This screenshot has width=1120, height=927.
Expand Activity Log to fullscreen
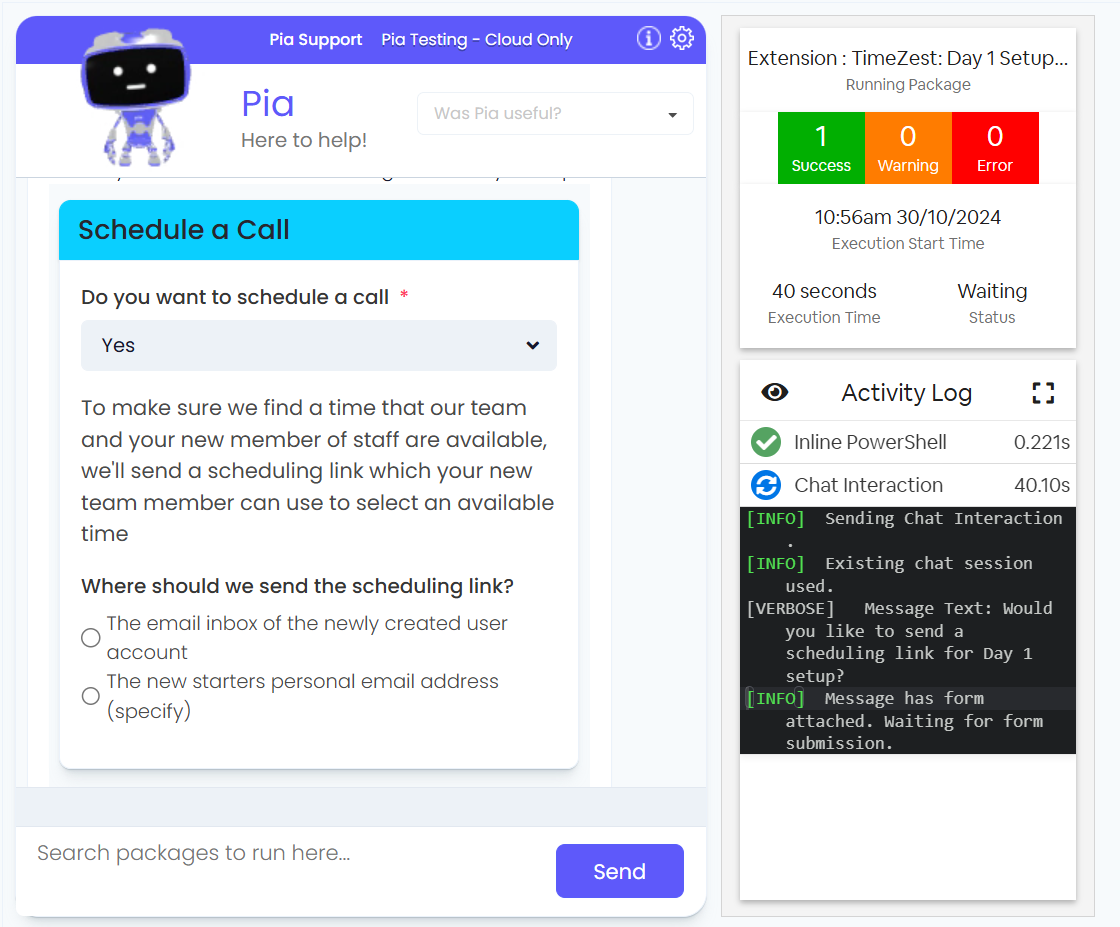pyautogui.click(x=1043, y=392)
